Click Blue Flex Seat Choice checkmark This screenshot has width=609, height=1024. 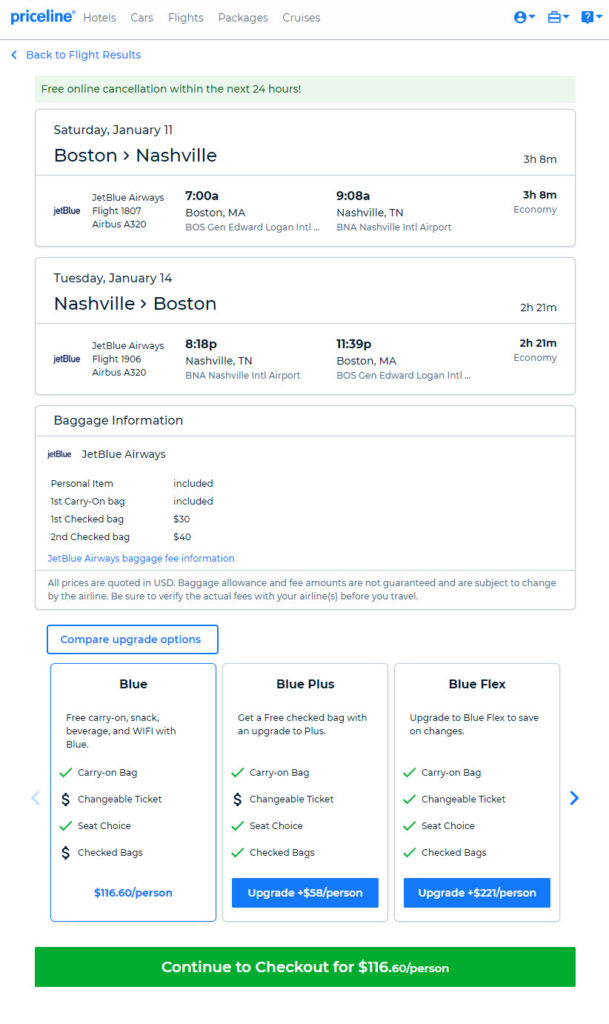pos(409,826)
